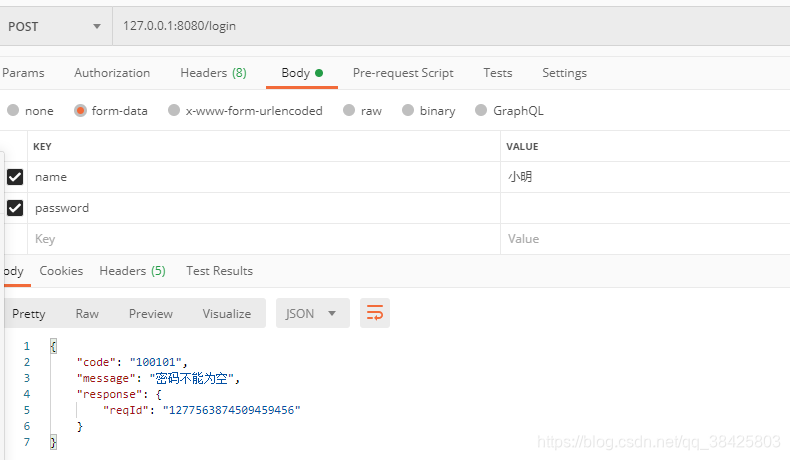
Task: Uncheck the name parameter checkbox
Action: point(15,177)
